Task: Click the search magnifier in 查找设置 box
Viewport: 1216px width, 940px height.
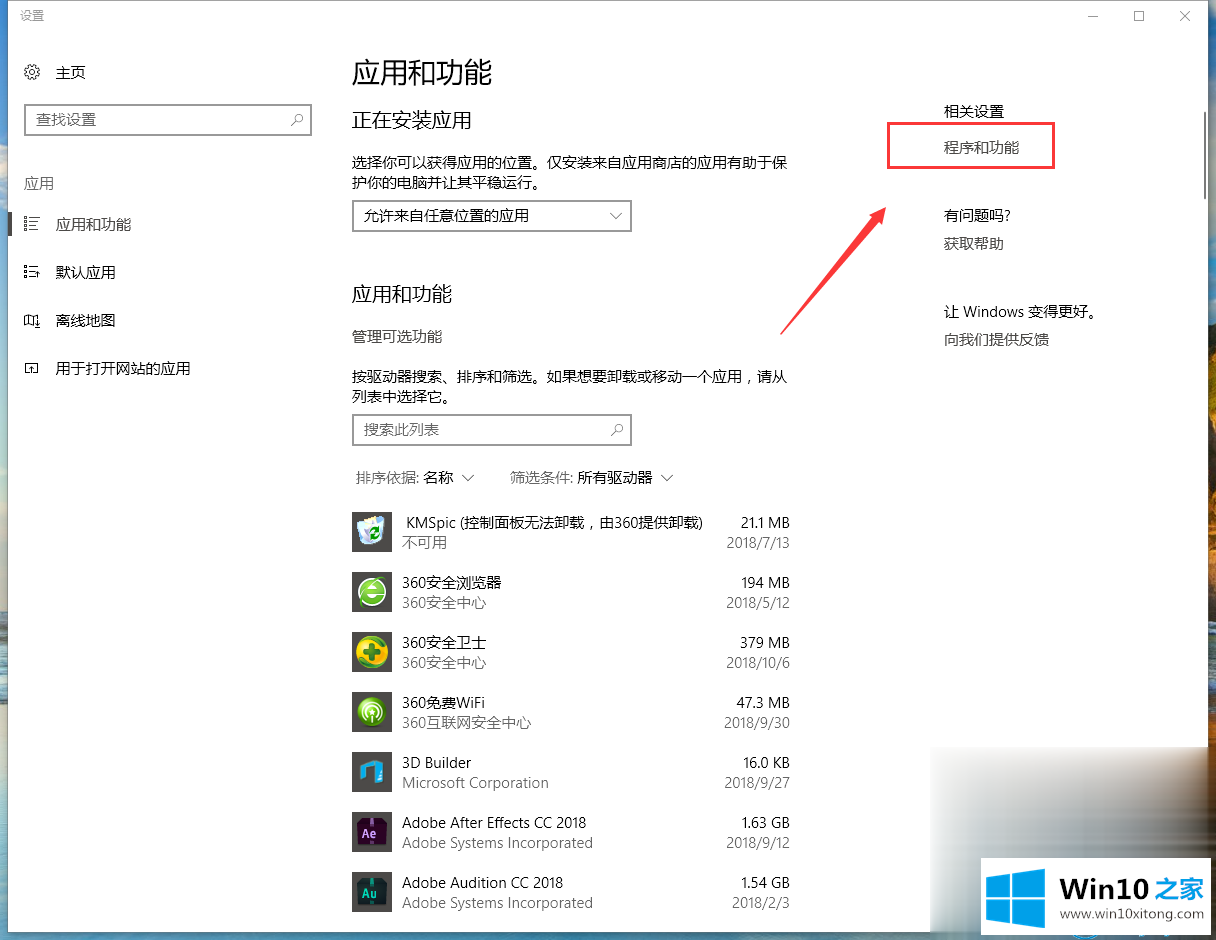Action: (x=297, y=119)
